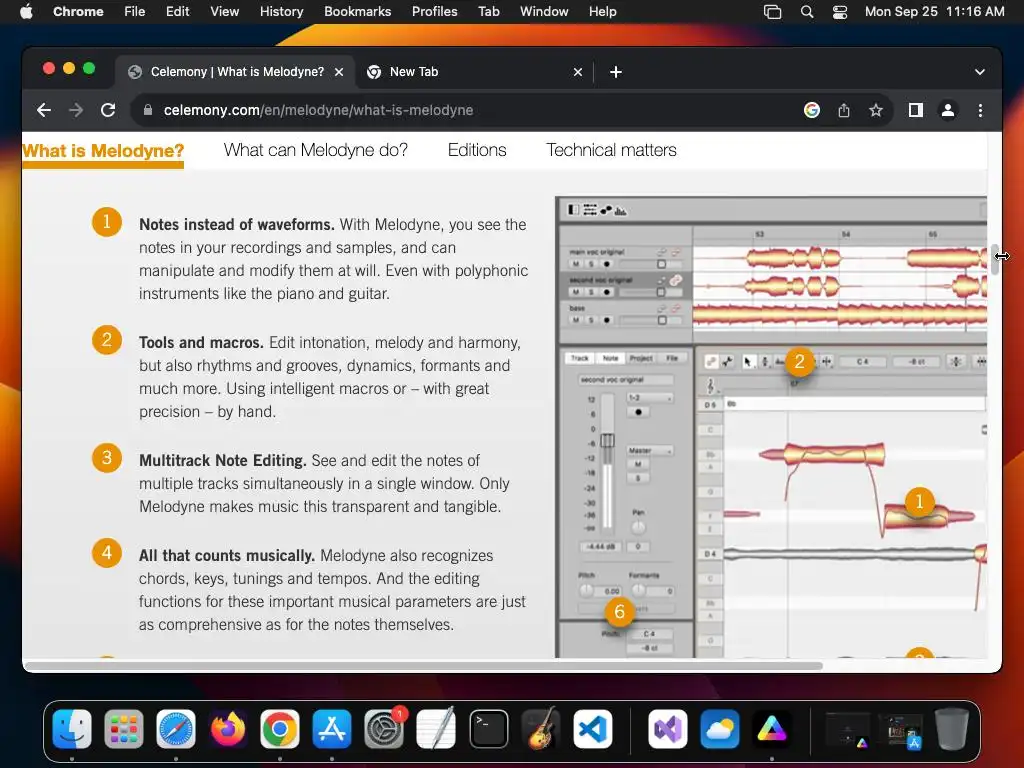Click numbered circle 2 beside Tools and macros
The image size is (1024, 768).
[x=106, y=340]
